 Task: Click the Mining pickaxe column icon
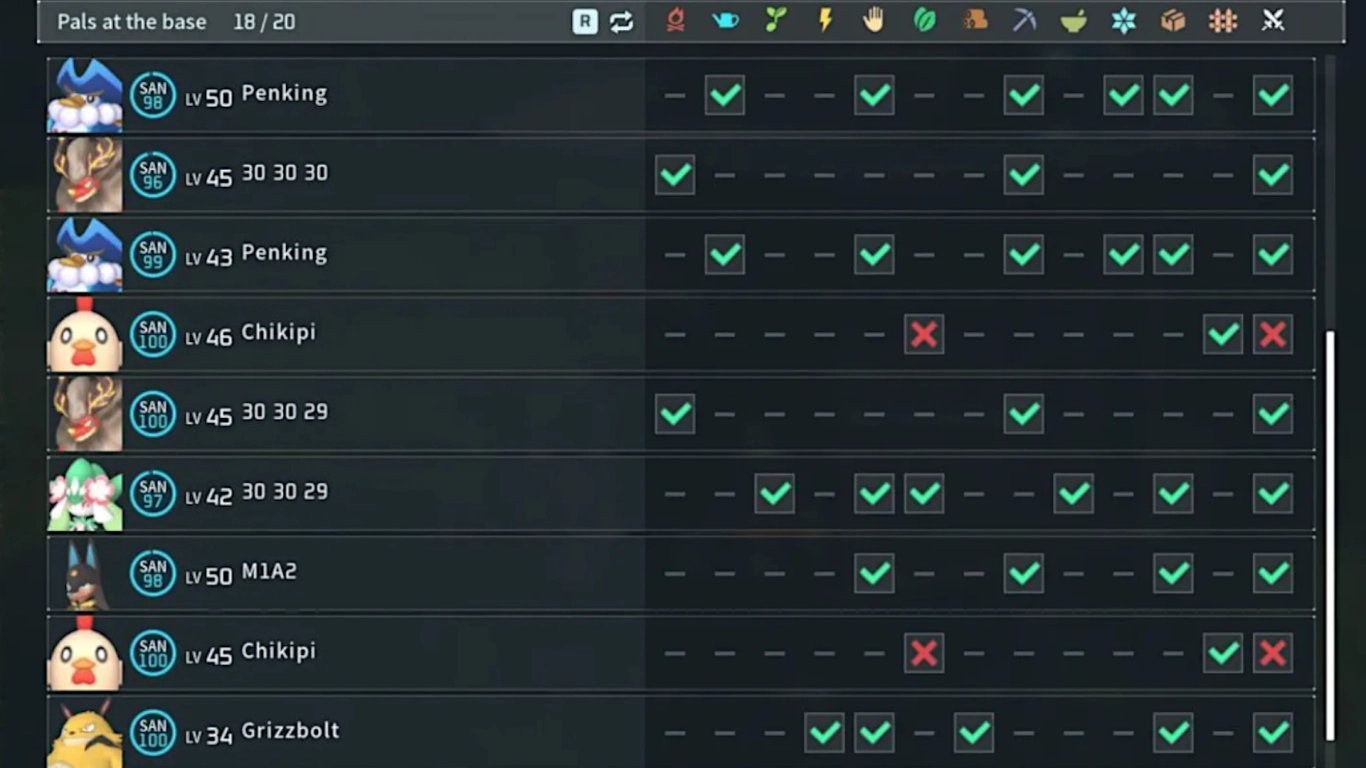[x=1024, y=21]
